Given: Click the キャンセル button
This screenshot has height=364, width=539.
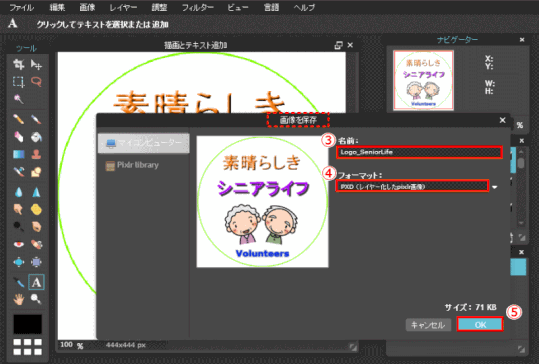Looking at the screenshot, I should pyautogui.click(x=428, y=325).
